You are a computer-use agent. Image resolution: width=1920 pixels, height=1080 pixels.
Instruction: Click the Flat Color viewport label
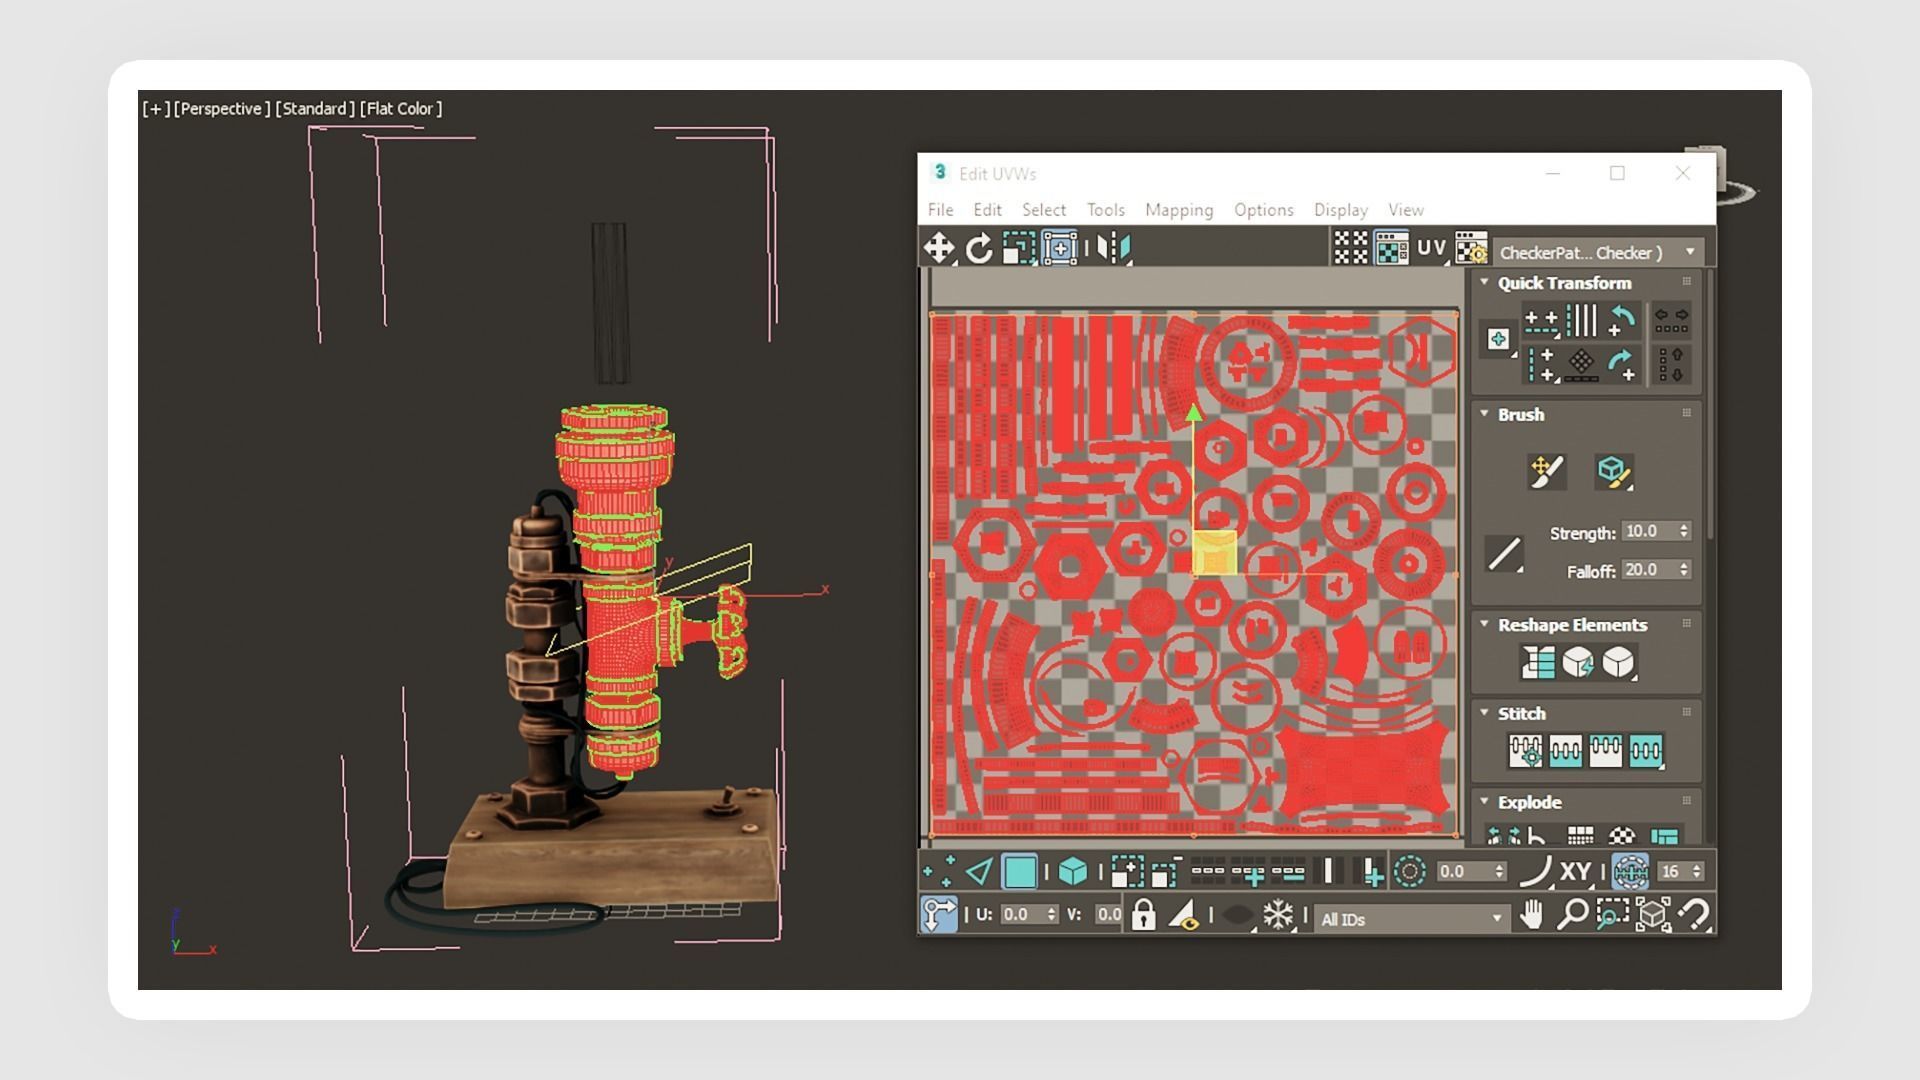[x=400, y=109]
